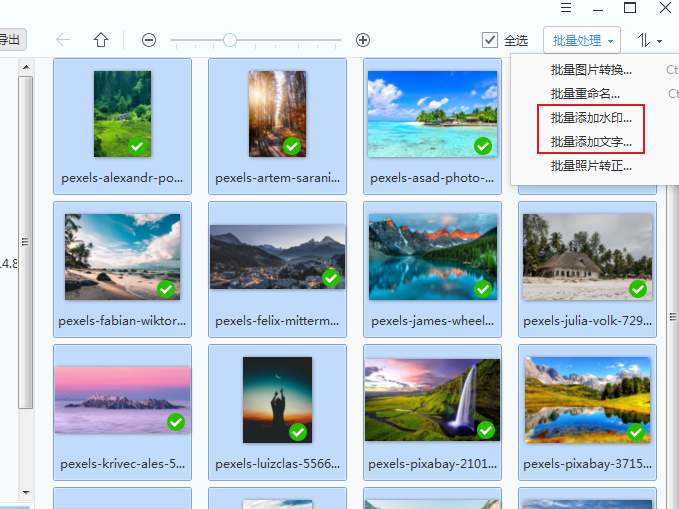Select pexels-alexandr-po forest thumbnail
Image resolution: width=679 pixels, height=509 pixels.
tap(123, 114)
